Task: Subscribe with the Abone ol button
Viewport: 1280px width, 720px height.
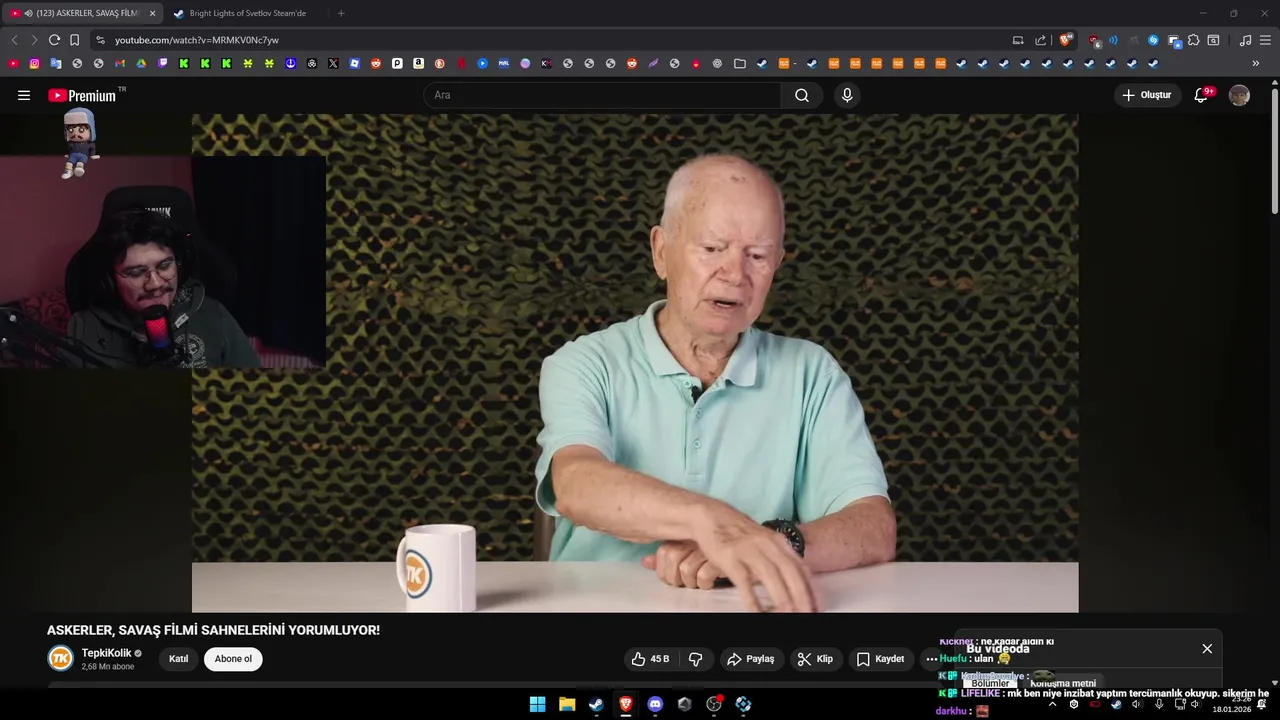Action: tap(233, 659)
